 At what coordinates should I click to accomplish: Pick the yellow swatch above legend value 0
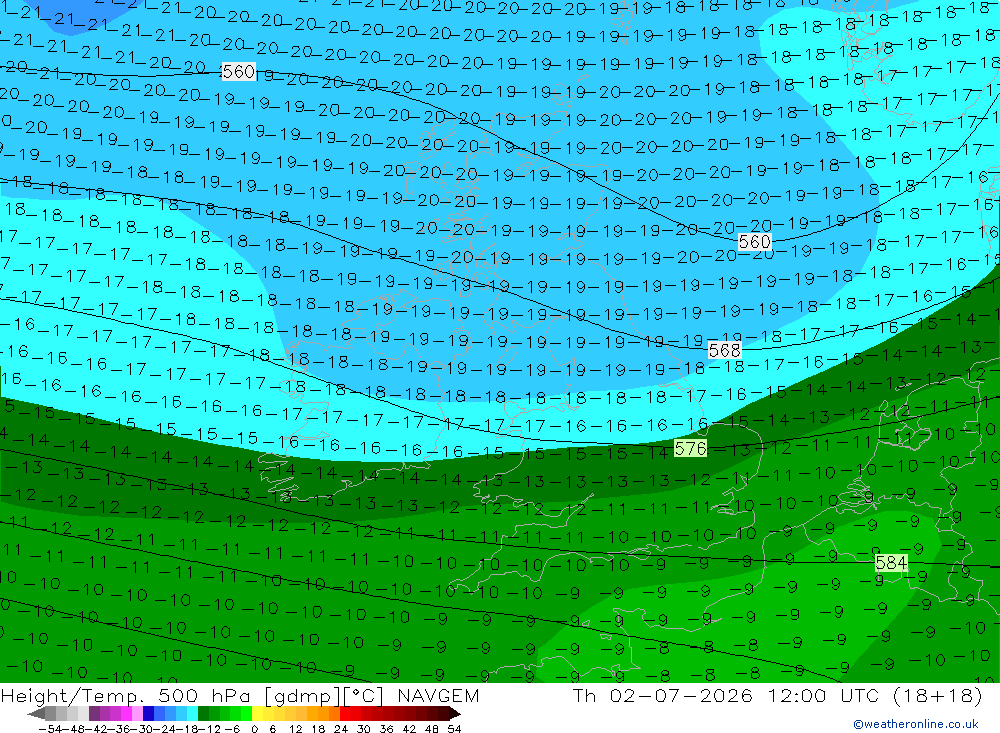(257, 714)
